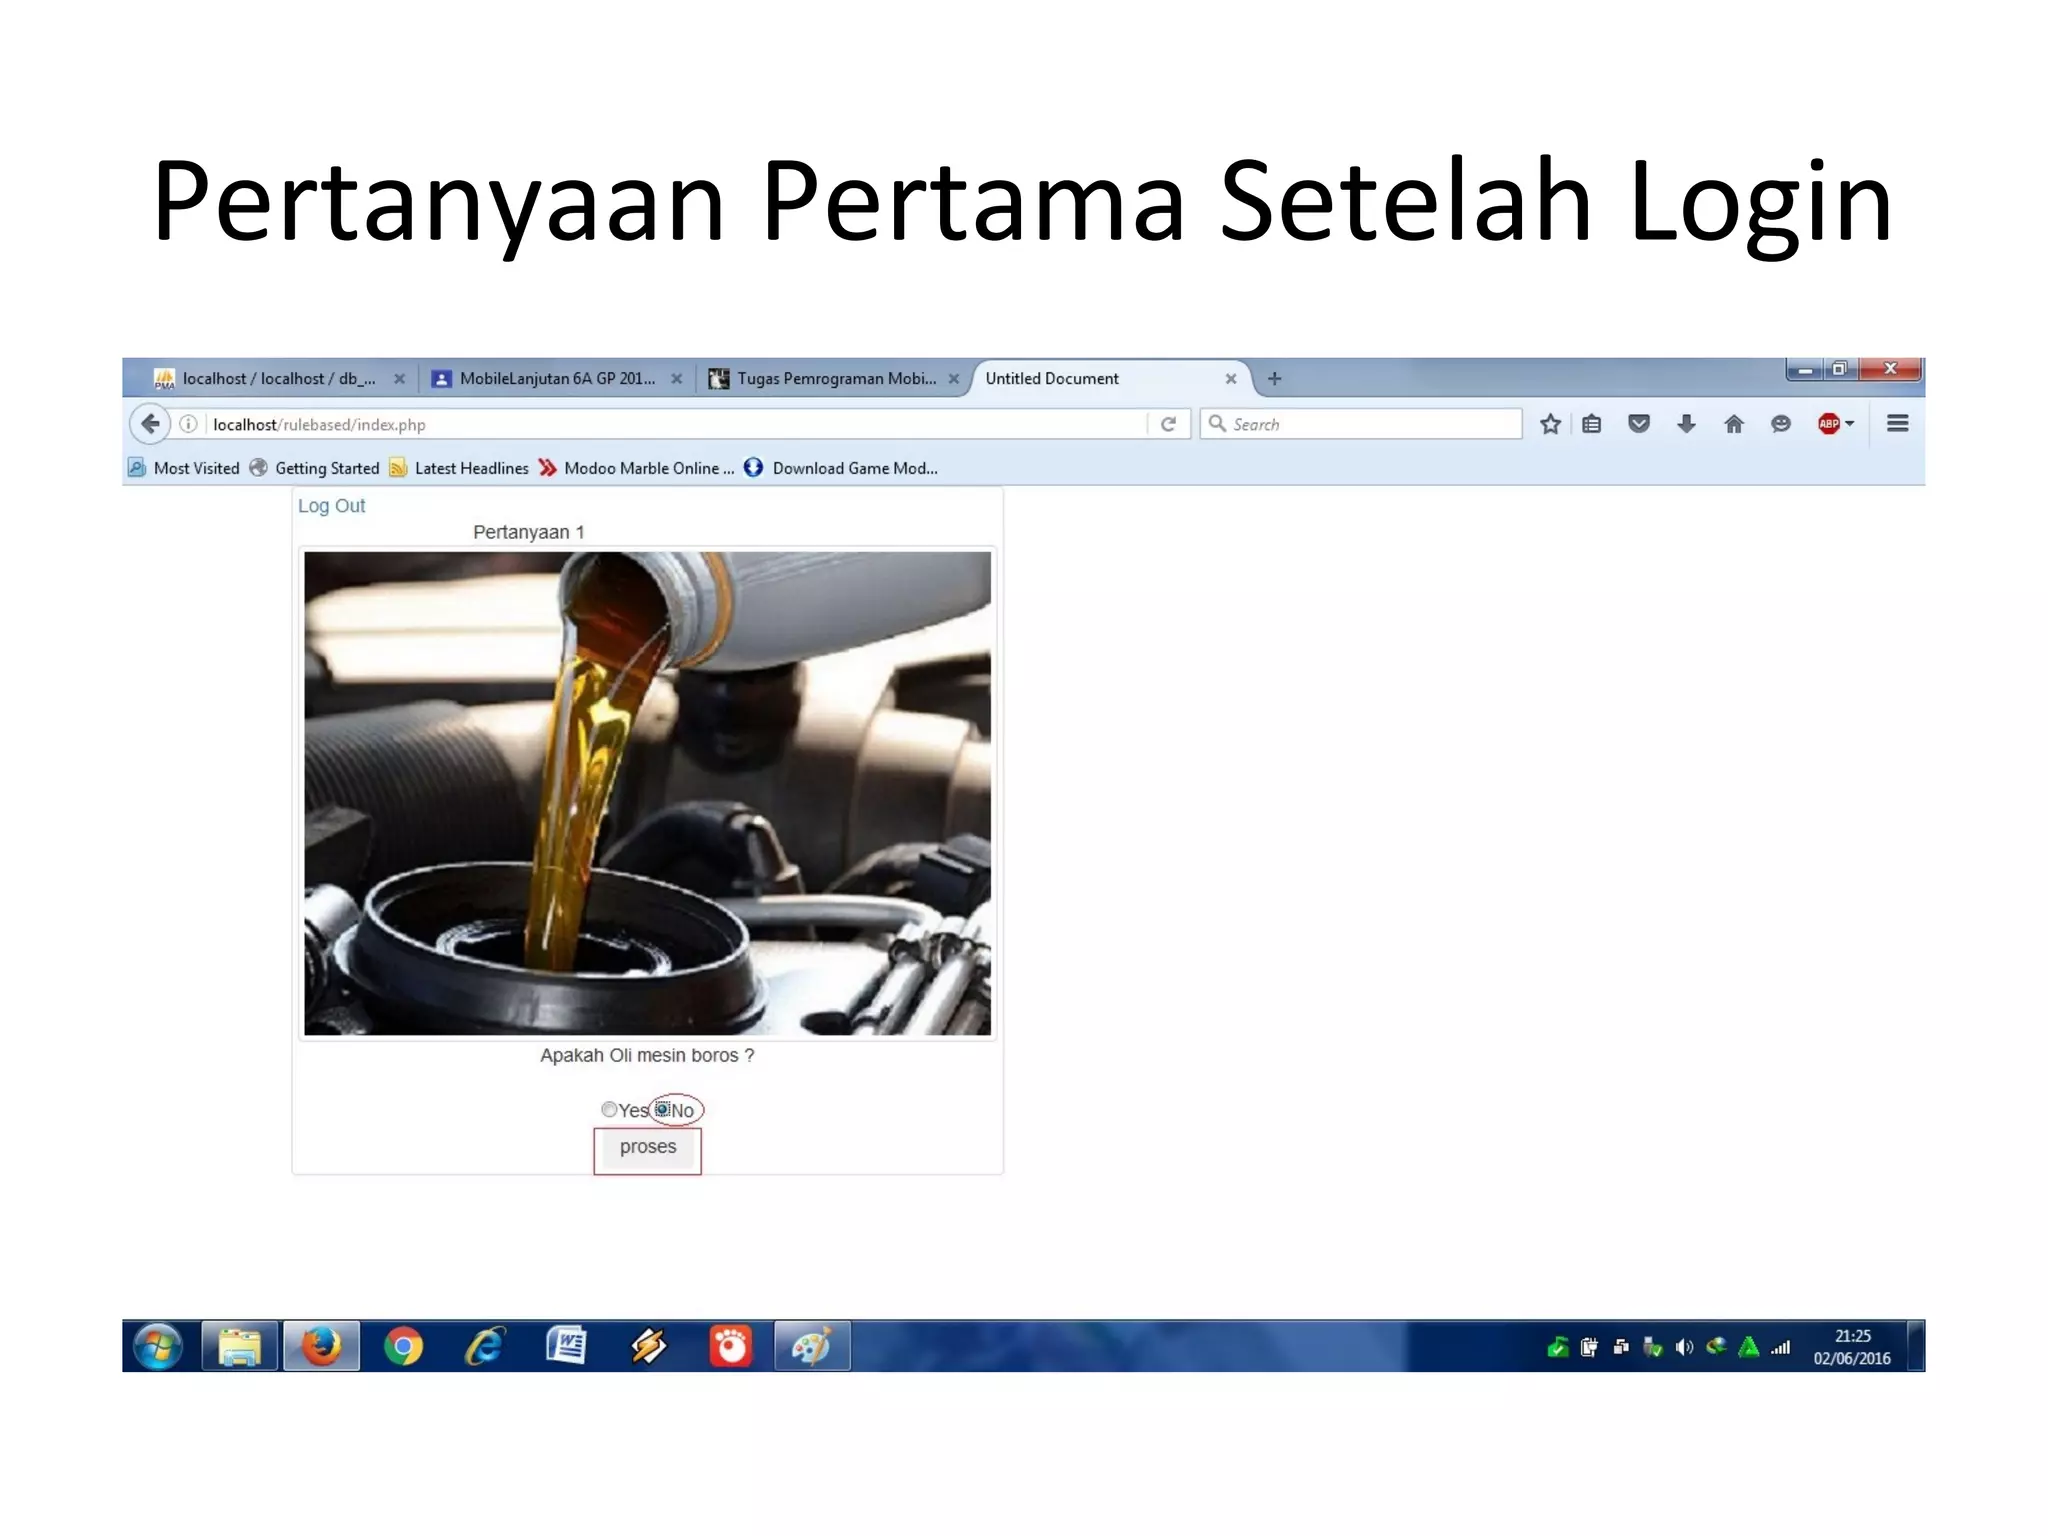This screenshot has width=2048, height=1536.
Task: Select the Yes radio button
Action: [609, 1109]
